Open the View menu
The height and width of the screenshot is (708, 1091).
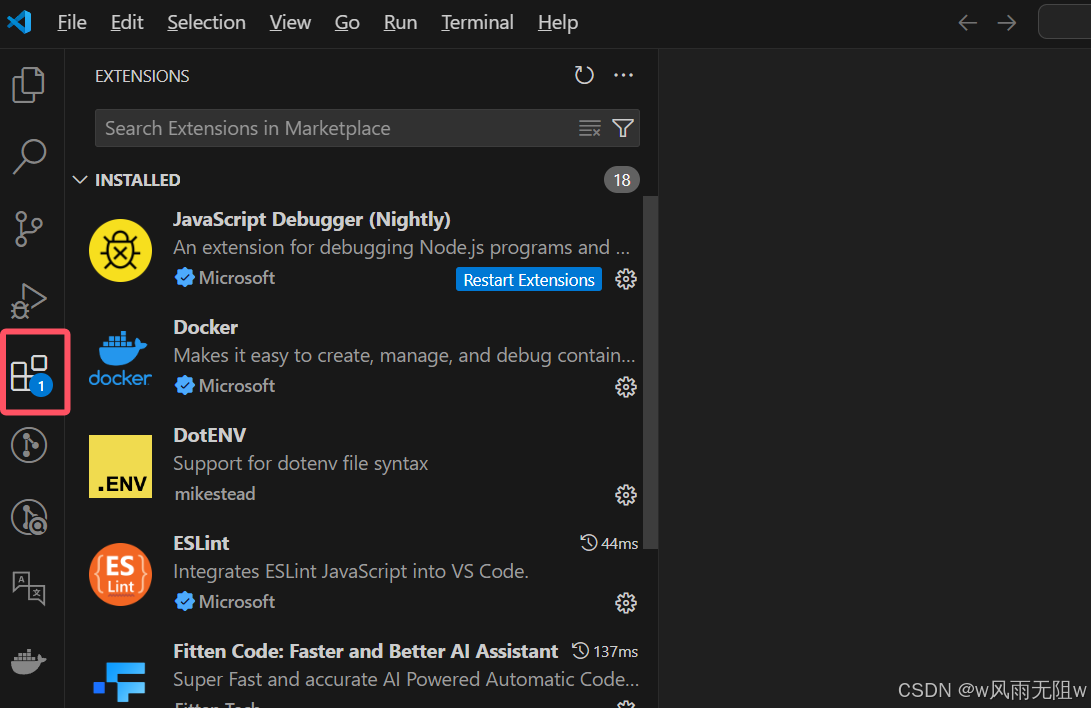click(290, 22)
